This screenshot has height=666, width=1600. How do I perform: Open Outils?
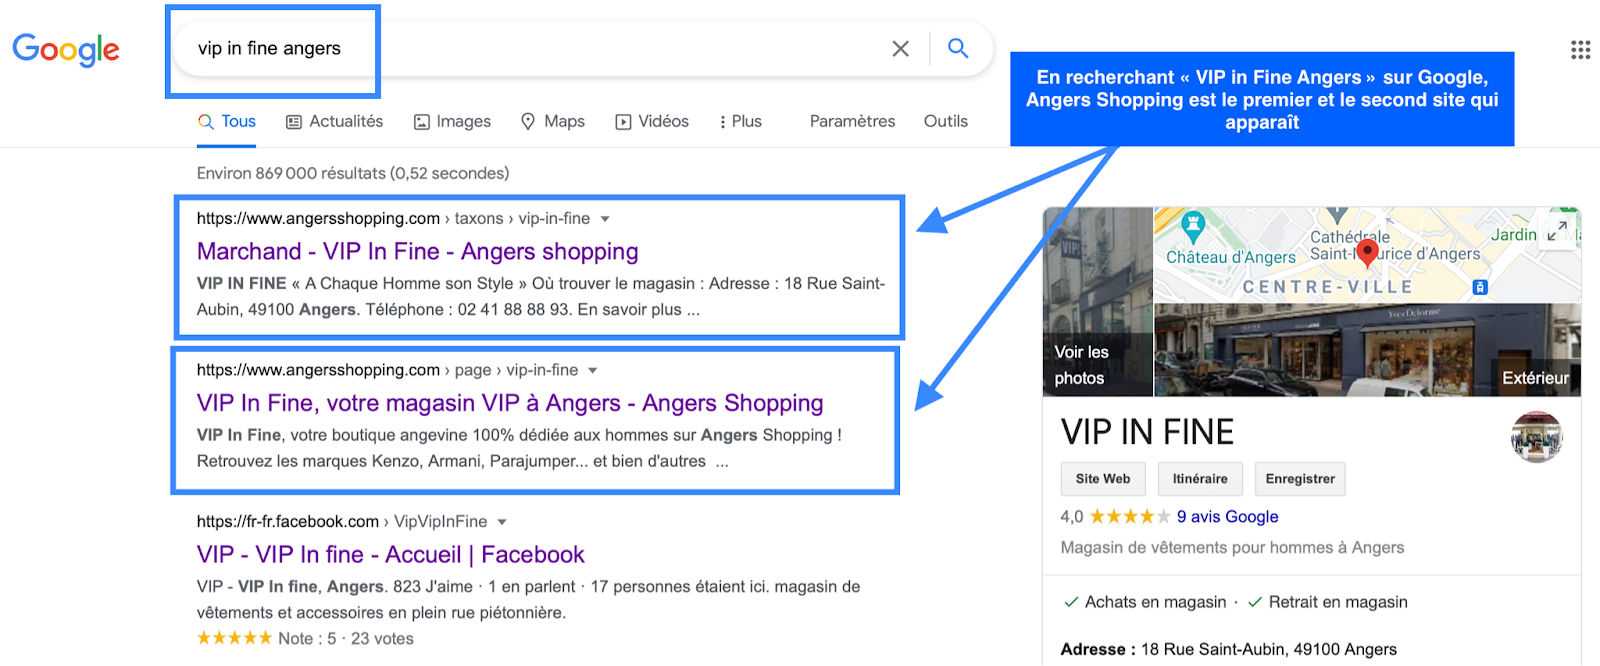tap(945, 121)
